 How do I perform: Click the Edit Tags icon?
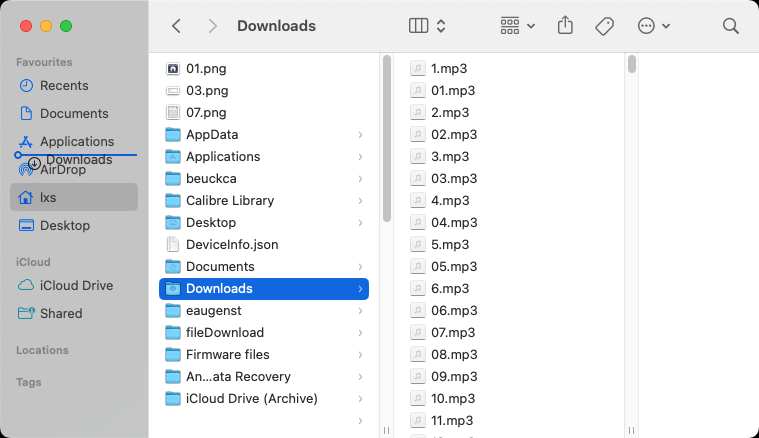[604, 26]
